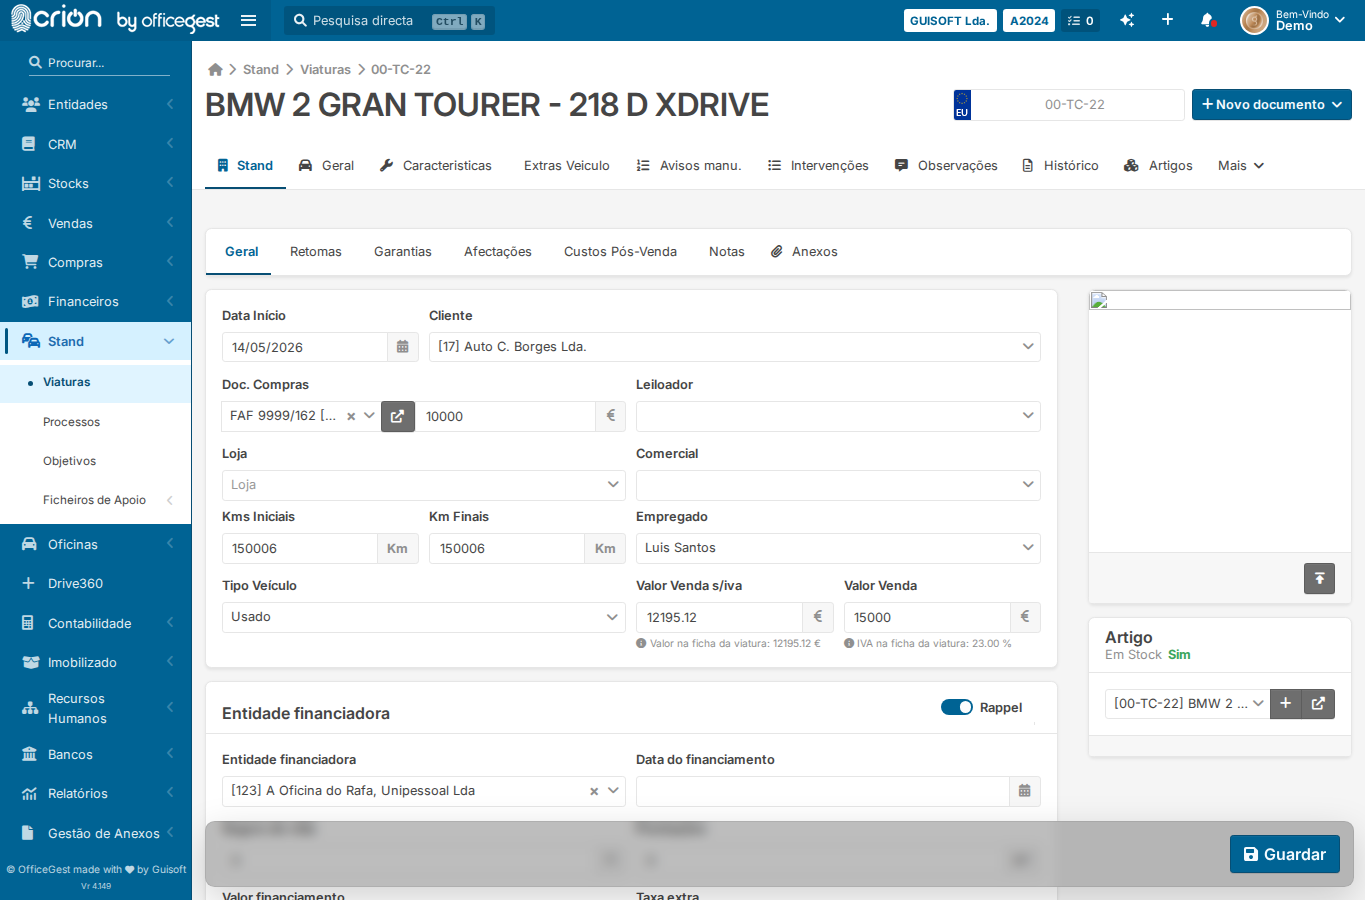Open the Custos Pós-Venda sub-tab
Viewport: 1365px width, 900px height.
click(620, 252)
